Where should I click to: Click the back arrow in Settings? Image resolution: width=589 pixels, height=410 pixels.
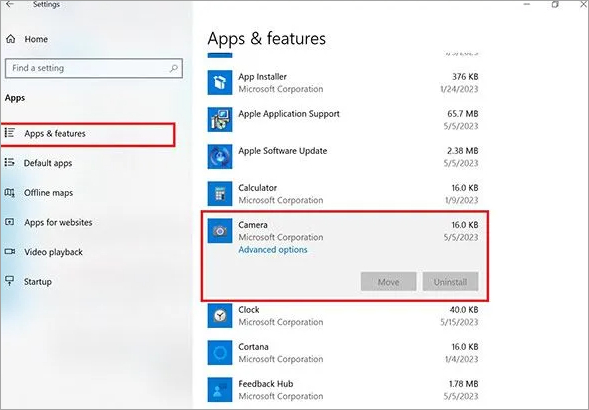tap(10, 4)
